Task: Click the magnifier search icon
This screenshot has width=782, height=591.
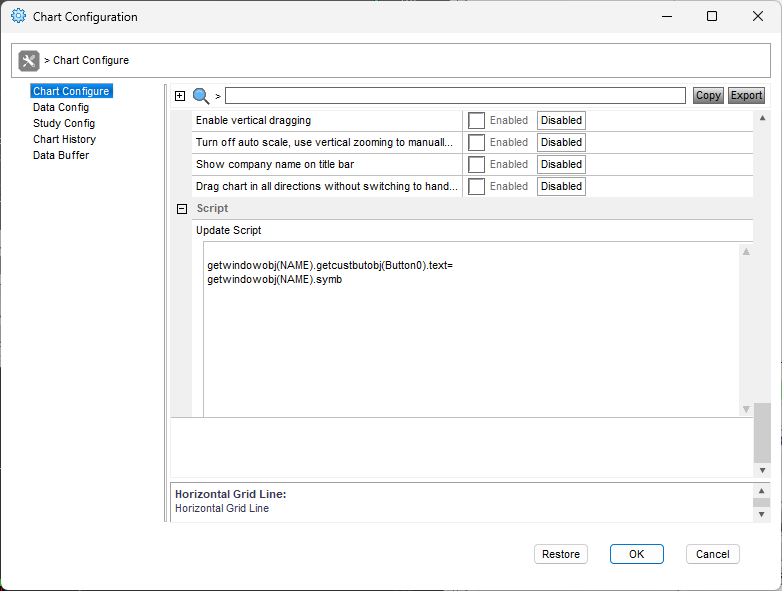Action: [201, 96]
